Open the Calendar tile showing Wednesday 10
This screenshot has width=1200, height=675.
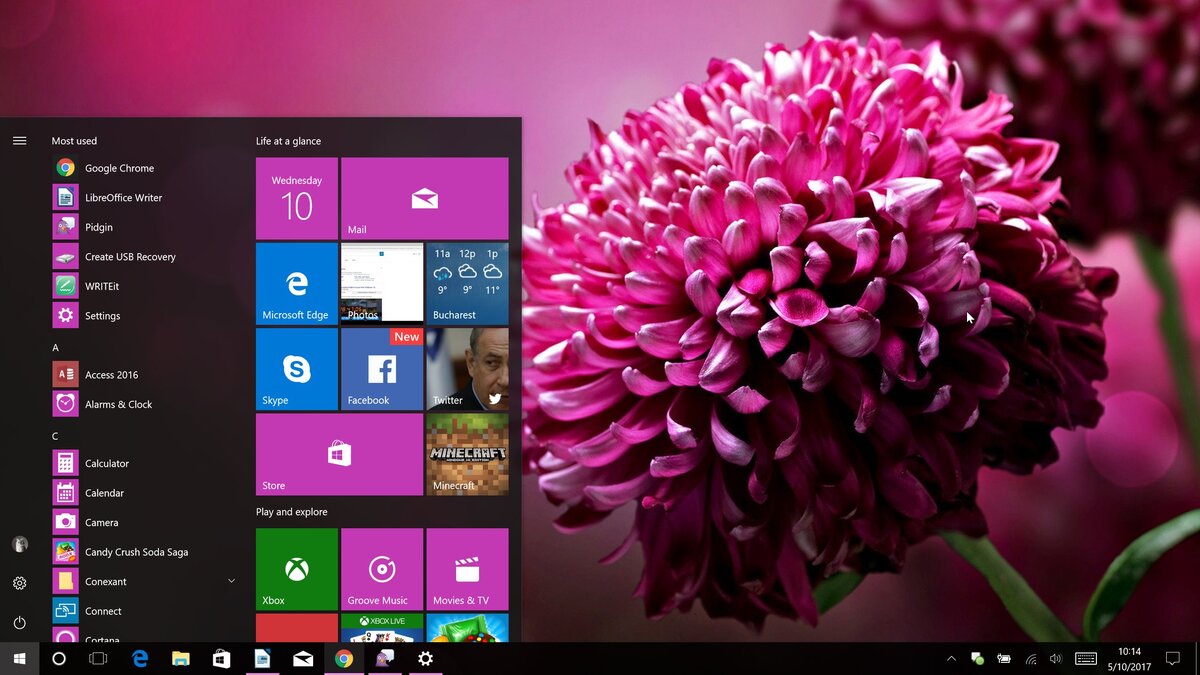pos(297,198)
